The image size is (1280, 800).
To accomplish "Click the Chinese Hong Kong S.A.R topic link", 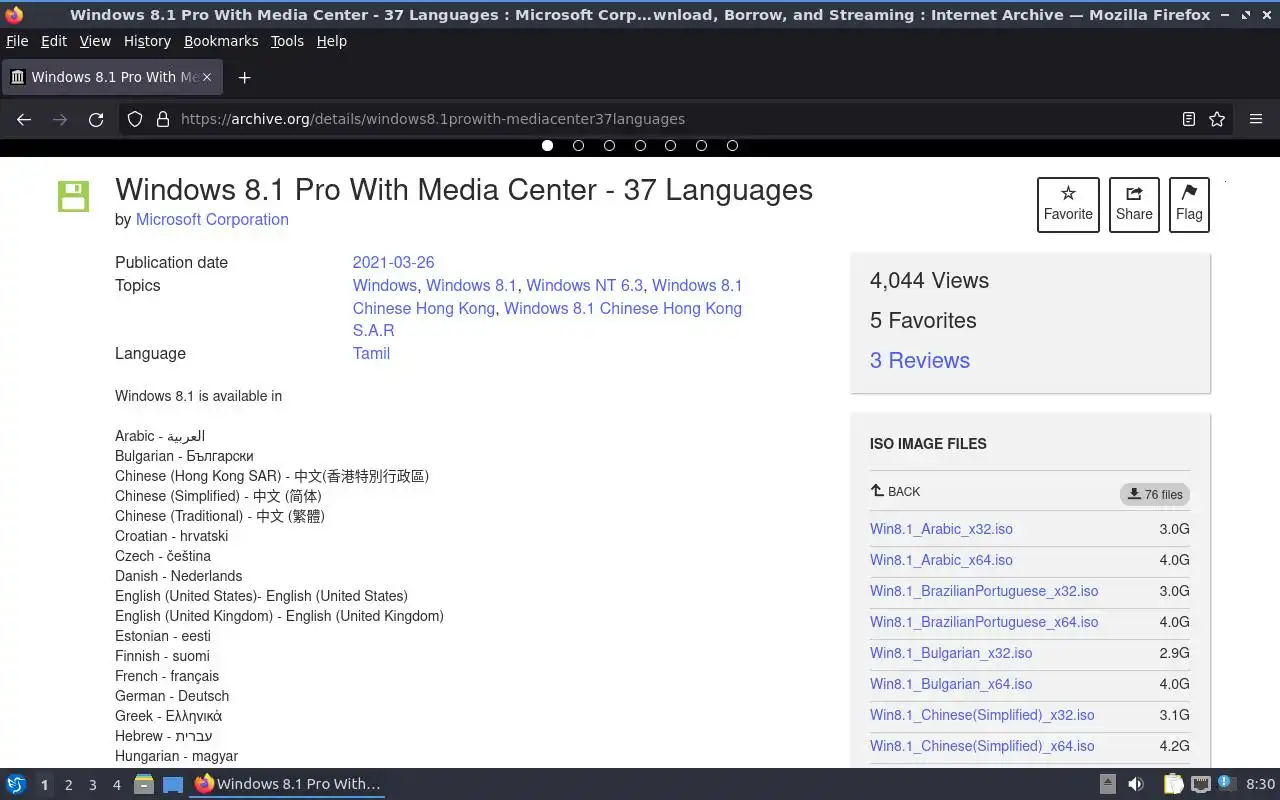I will (547, 319).
